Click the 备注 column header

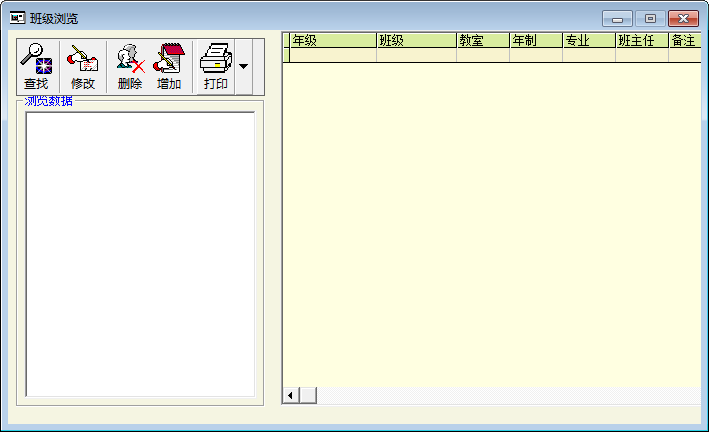tap(685, 40)
